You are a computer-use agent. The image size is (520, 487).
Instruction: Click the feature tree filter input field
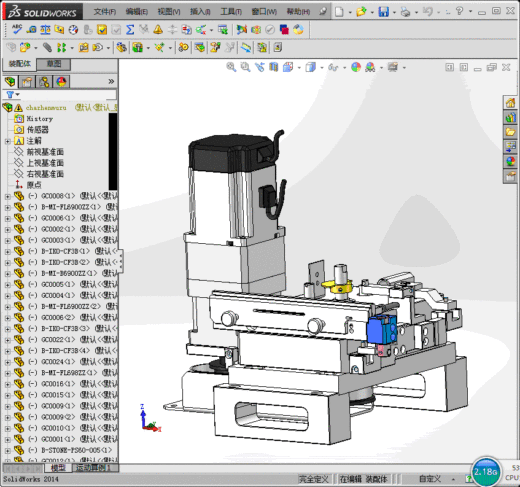pyautogui.click(x=68, y=95)
